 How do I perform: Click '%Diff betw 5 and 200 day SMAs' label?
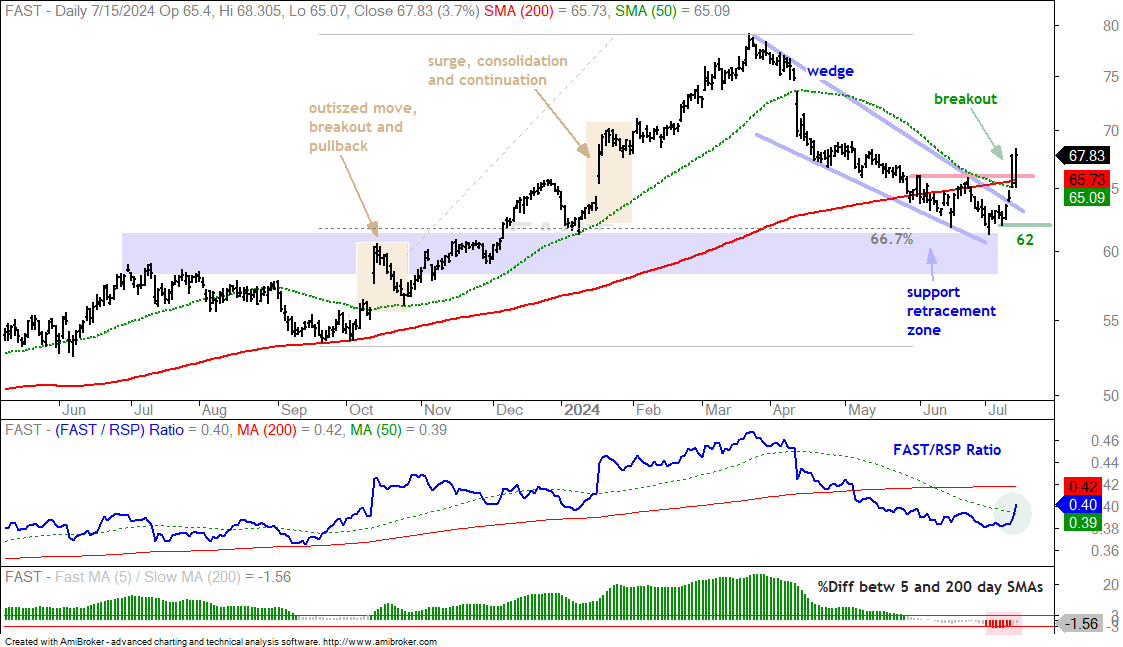(930, 587)
